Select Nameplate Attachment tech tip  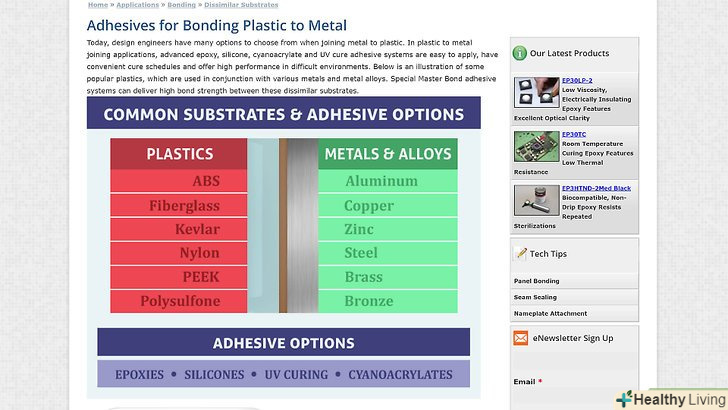(551, 313)
